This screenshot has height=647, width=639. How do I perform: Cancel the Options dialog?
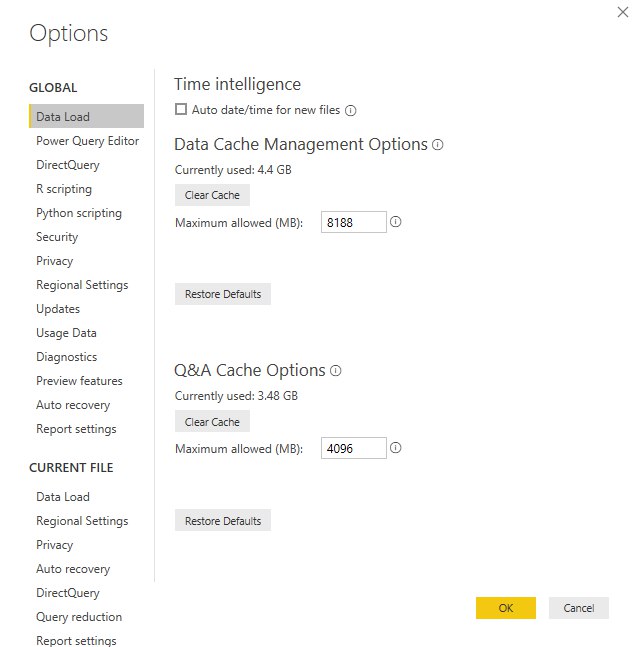[579, 608]
